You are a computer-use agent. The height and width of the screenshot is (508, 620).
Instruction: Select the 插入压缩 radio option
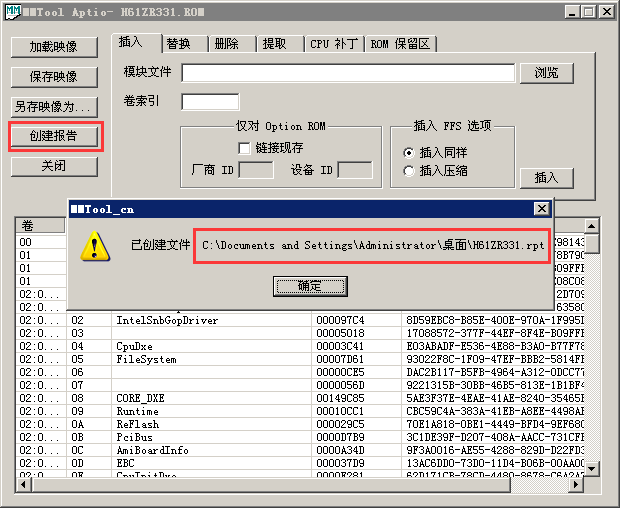(408, 171)
